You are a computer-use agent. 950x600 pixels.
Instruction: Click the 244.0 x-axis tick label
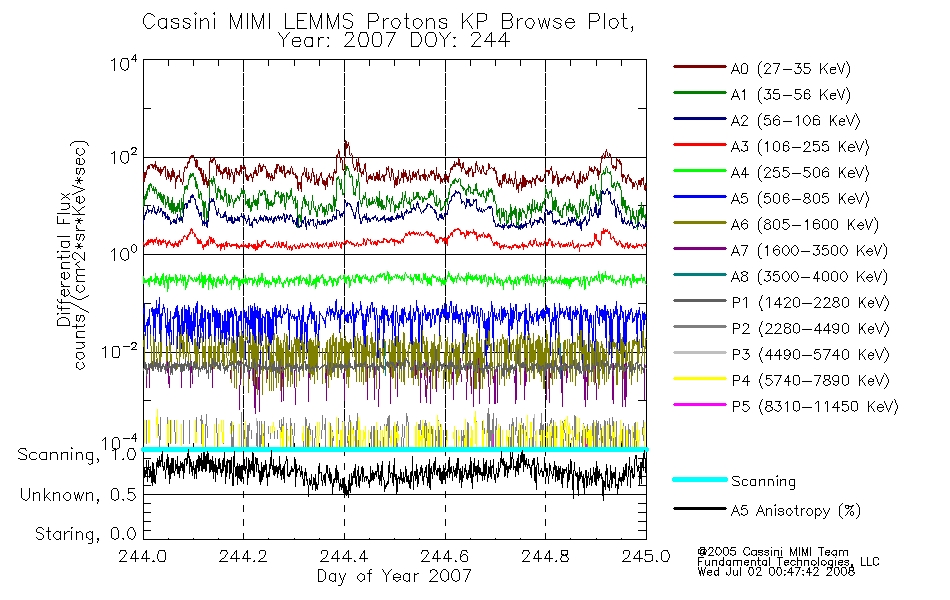tap(142, 556)
